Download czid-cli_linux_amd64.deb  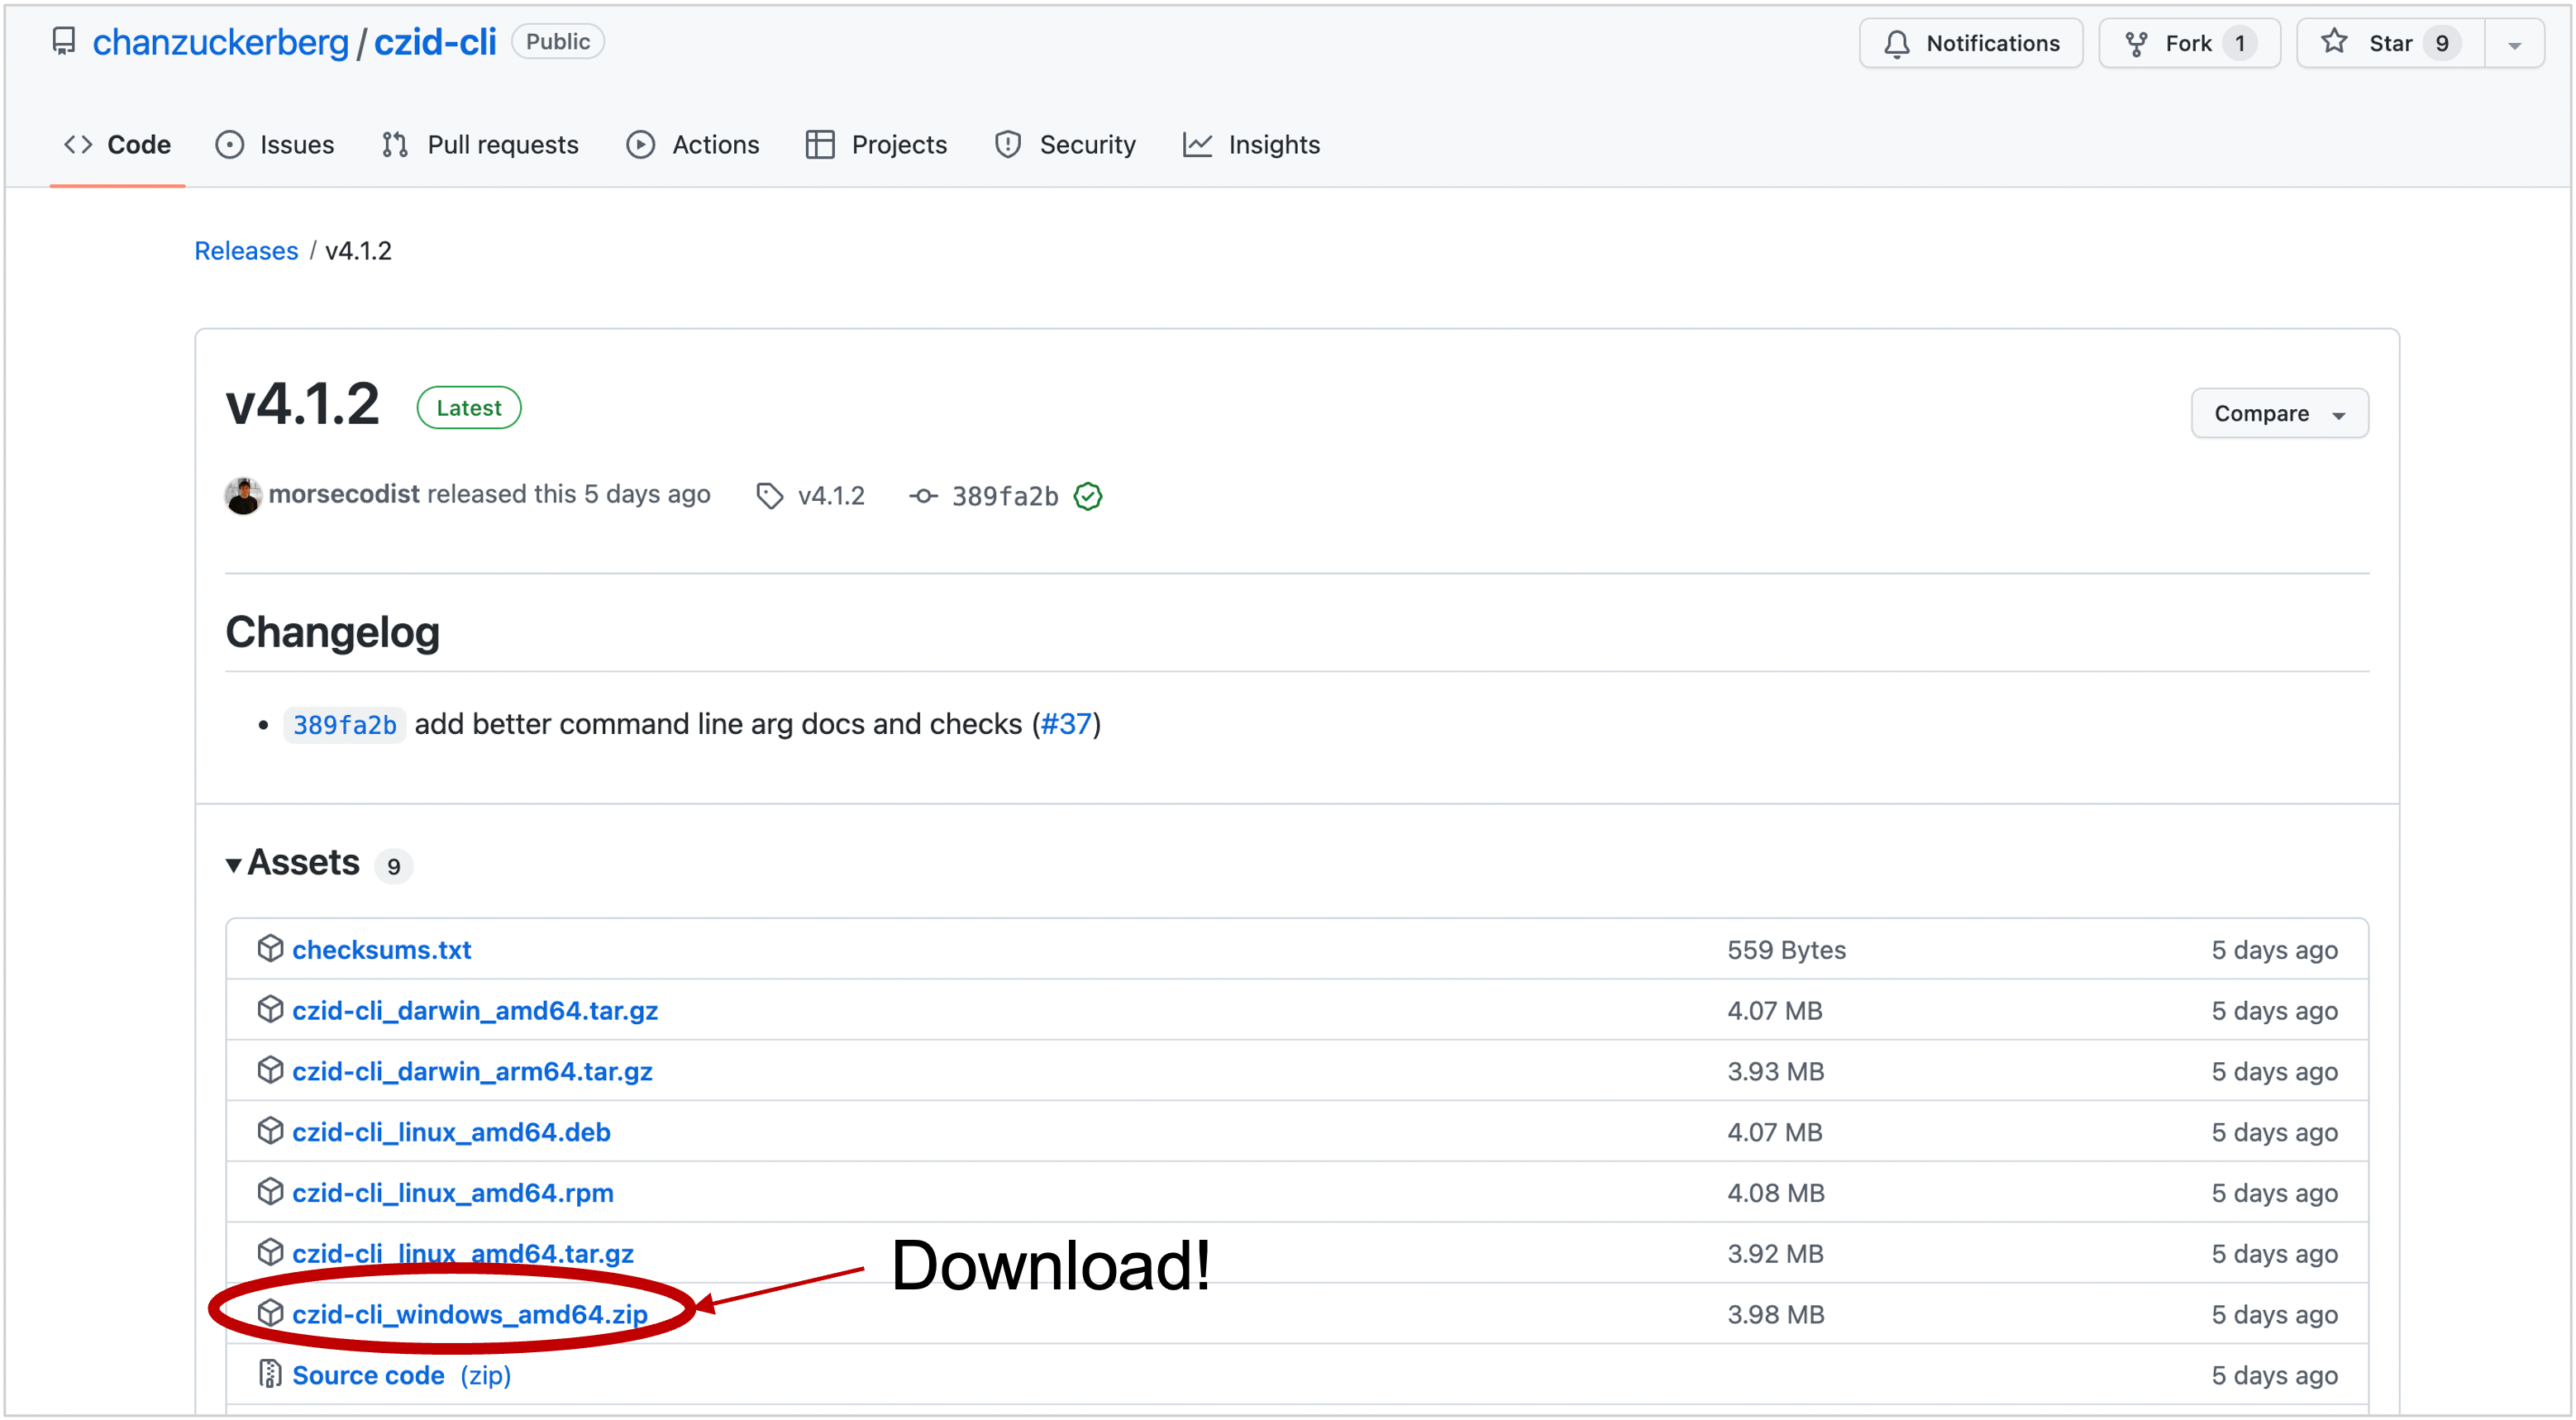coord(451,1131)
